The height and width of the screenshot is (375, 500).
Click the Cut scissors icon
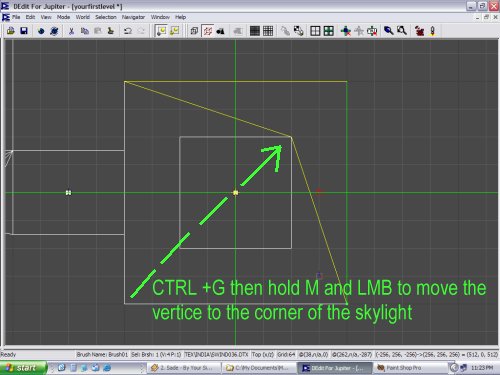point(71,31)
